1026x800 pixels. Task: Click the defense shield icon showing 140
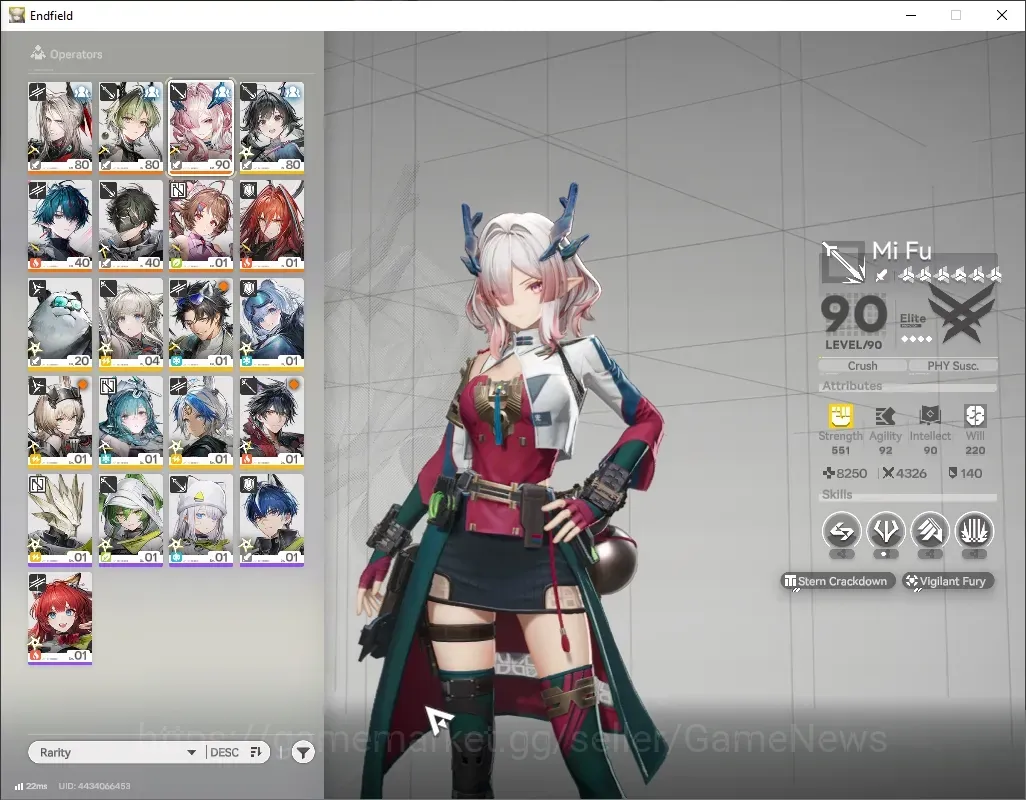953,473
